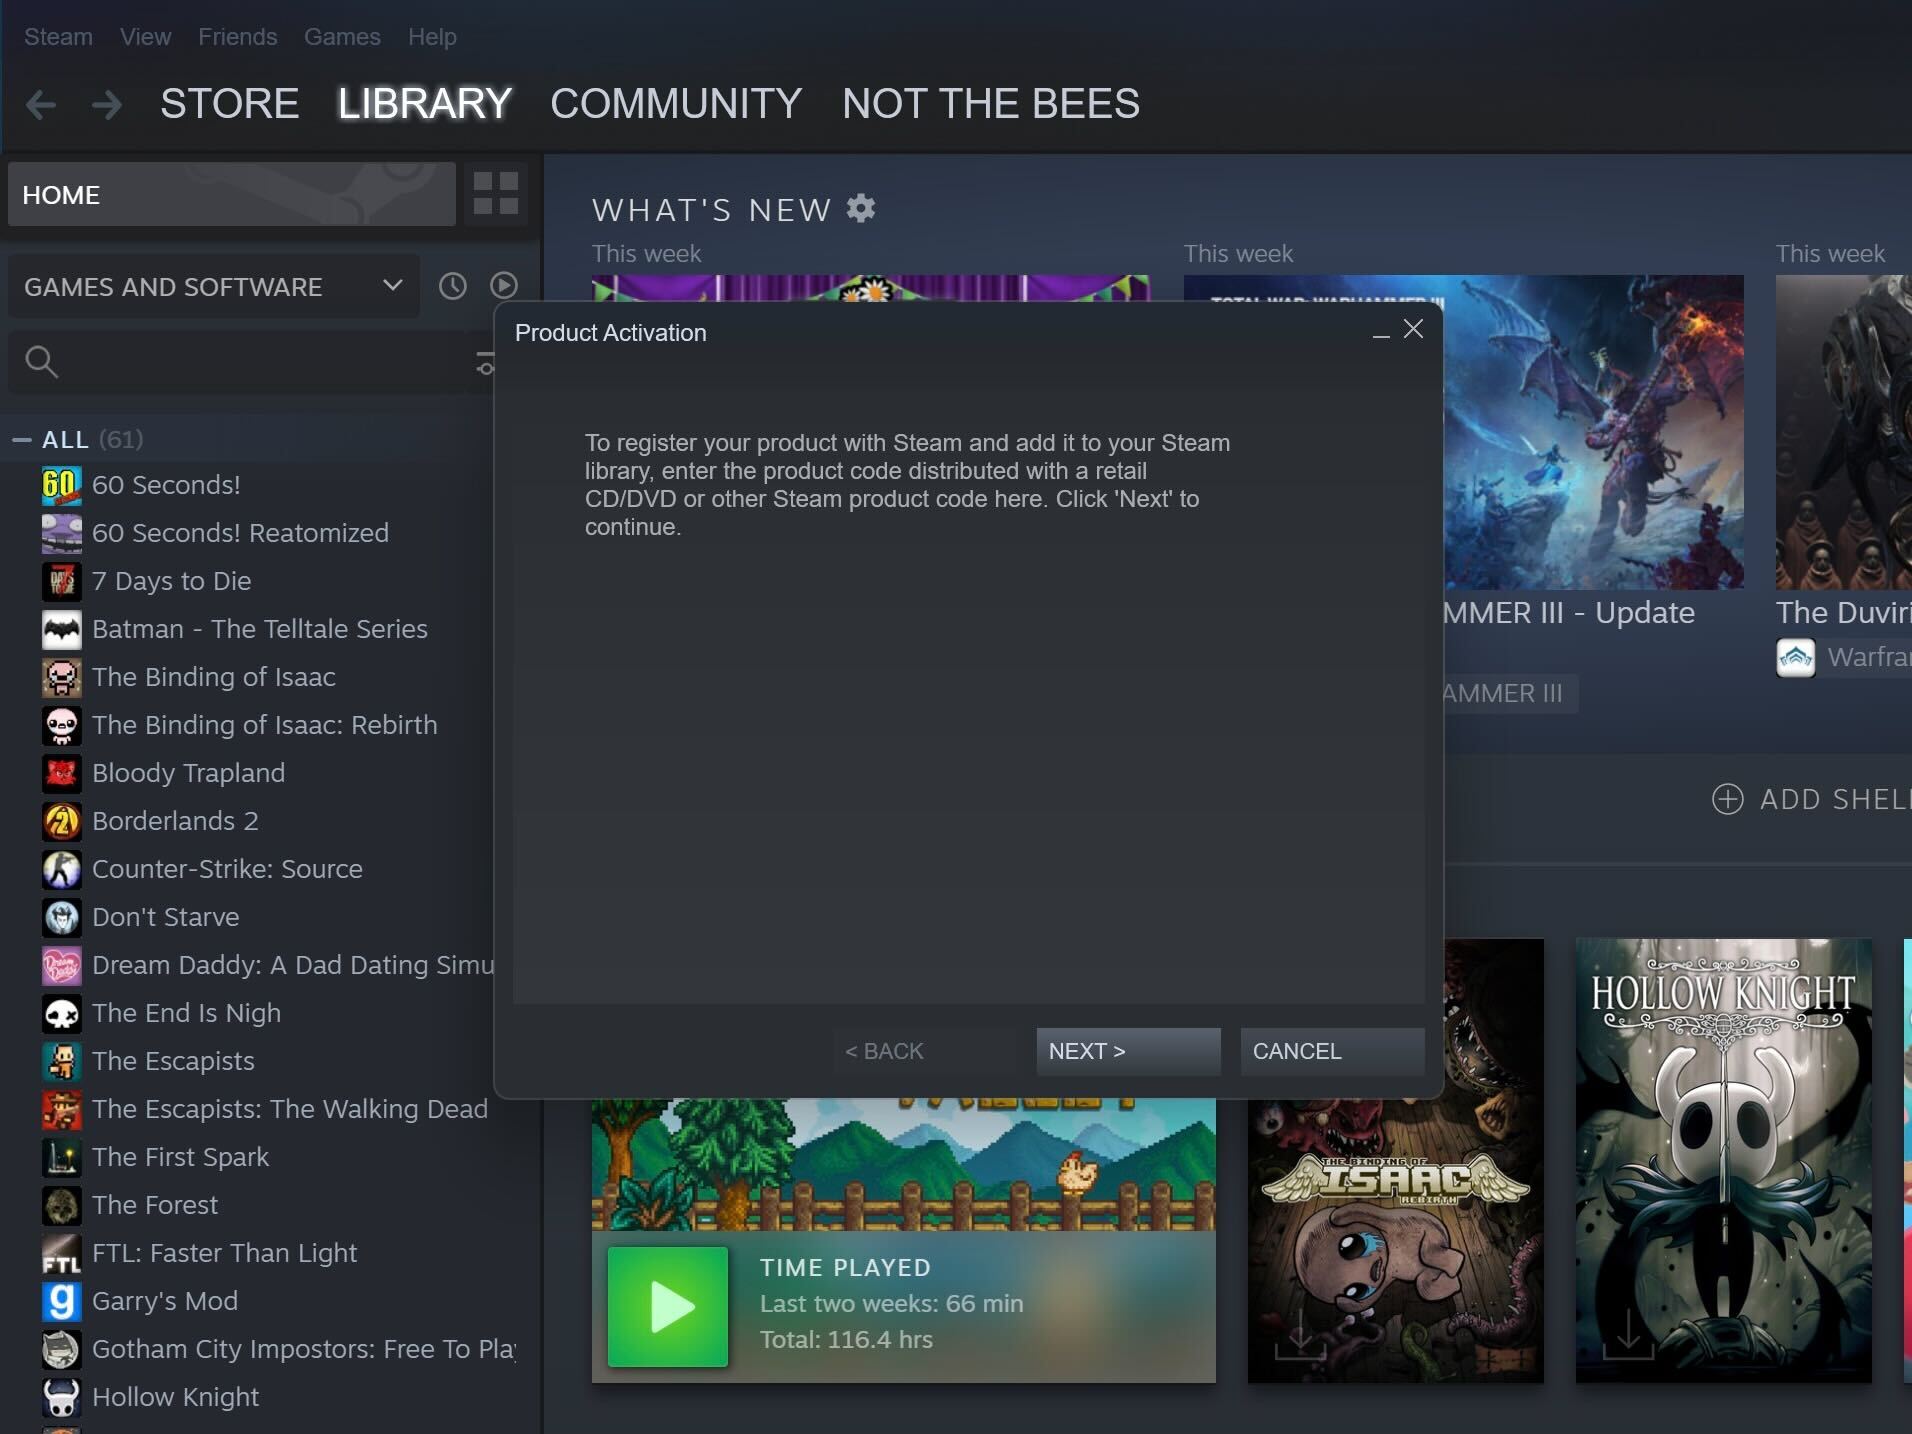Open the Games and Software dropdown

[x=213, y=286]
